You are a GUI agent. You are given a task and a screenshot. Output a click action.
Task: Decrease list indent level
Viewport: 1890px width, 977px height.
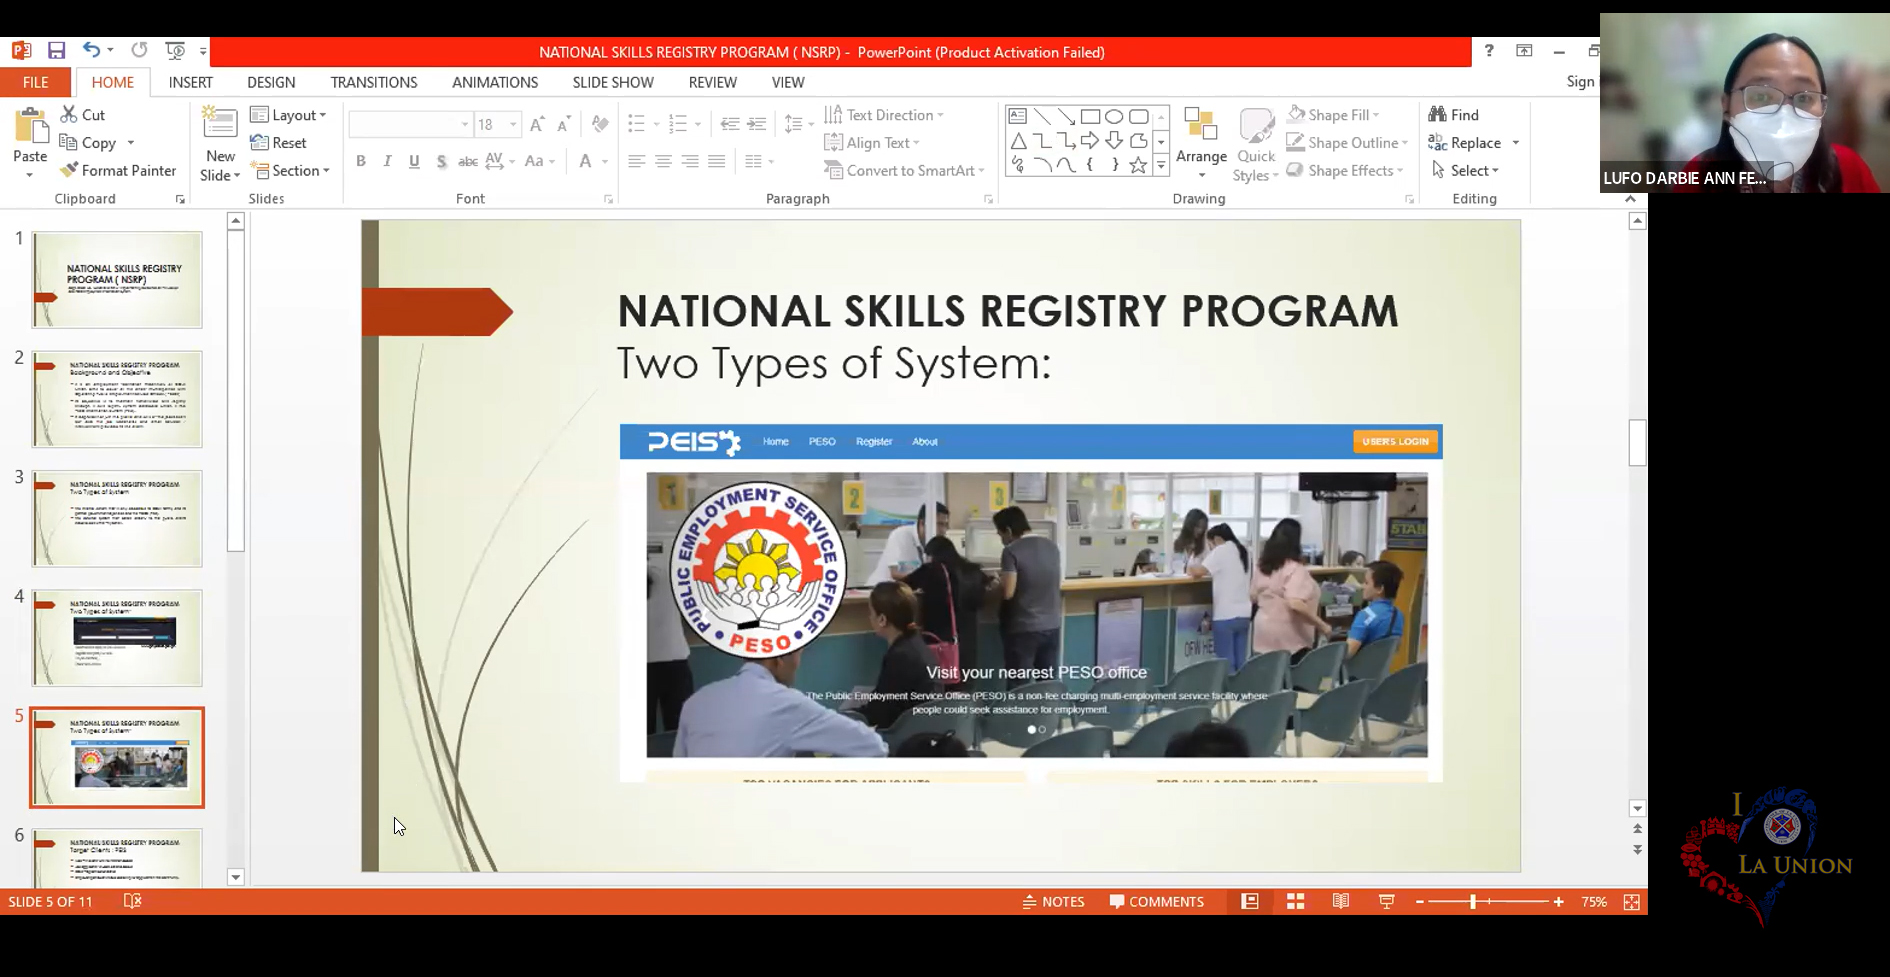coord(730,124)
